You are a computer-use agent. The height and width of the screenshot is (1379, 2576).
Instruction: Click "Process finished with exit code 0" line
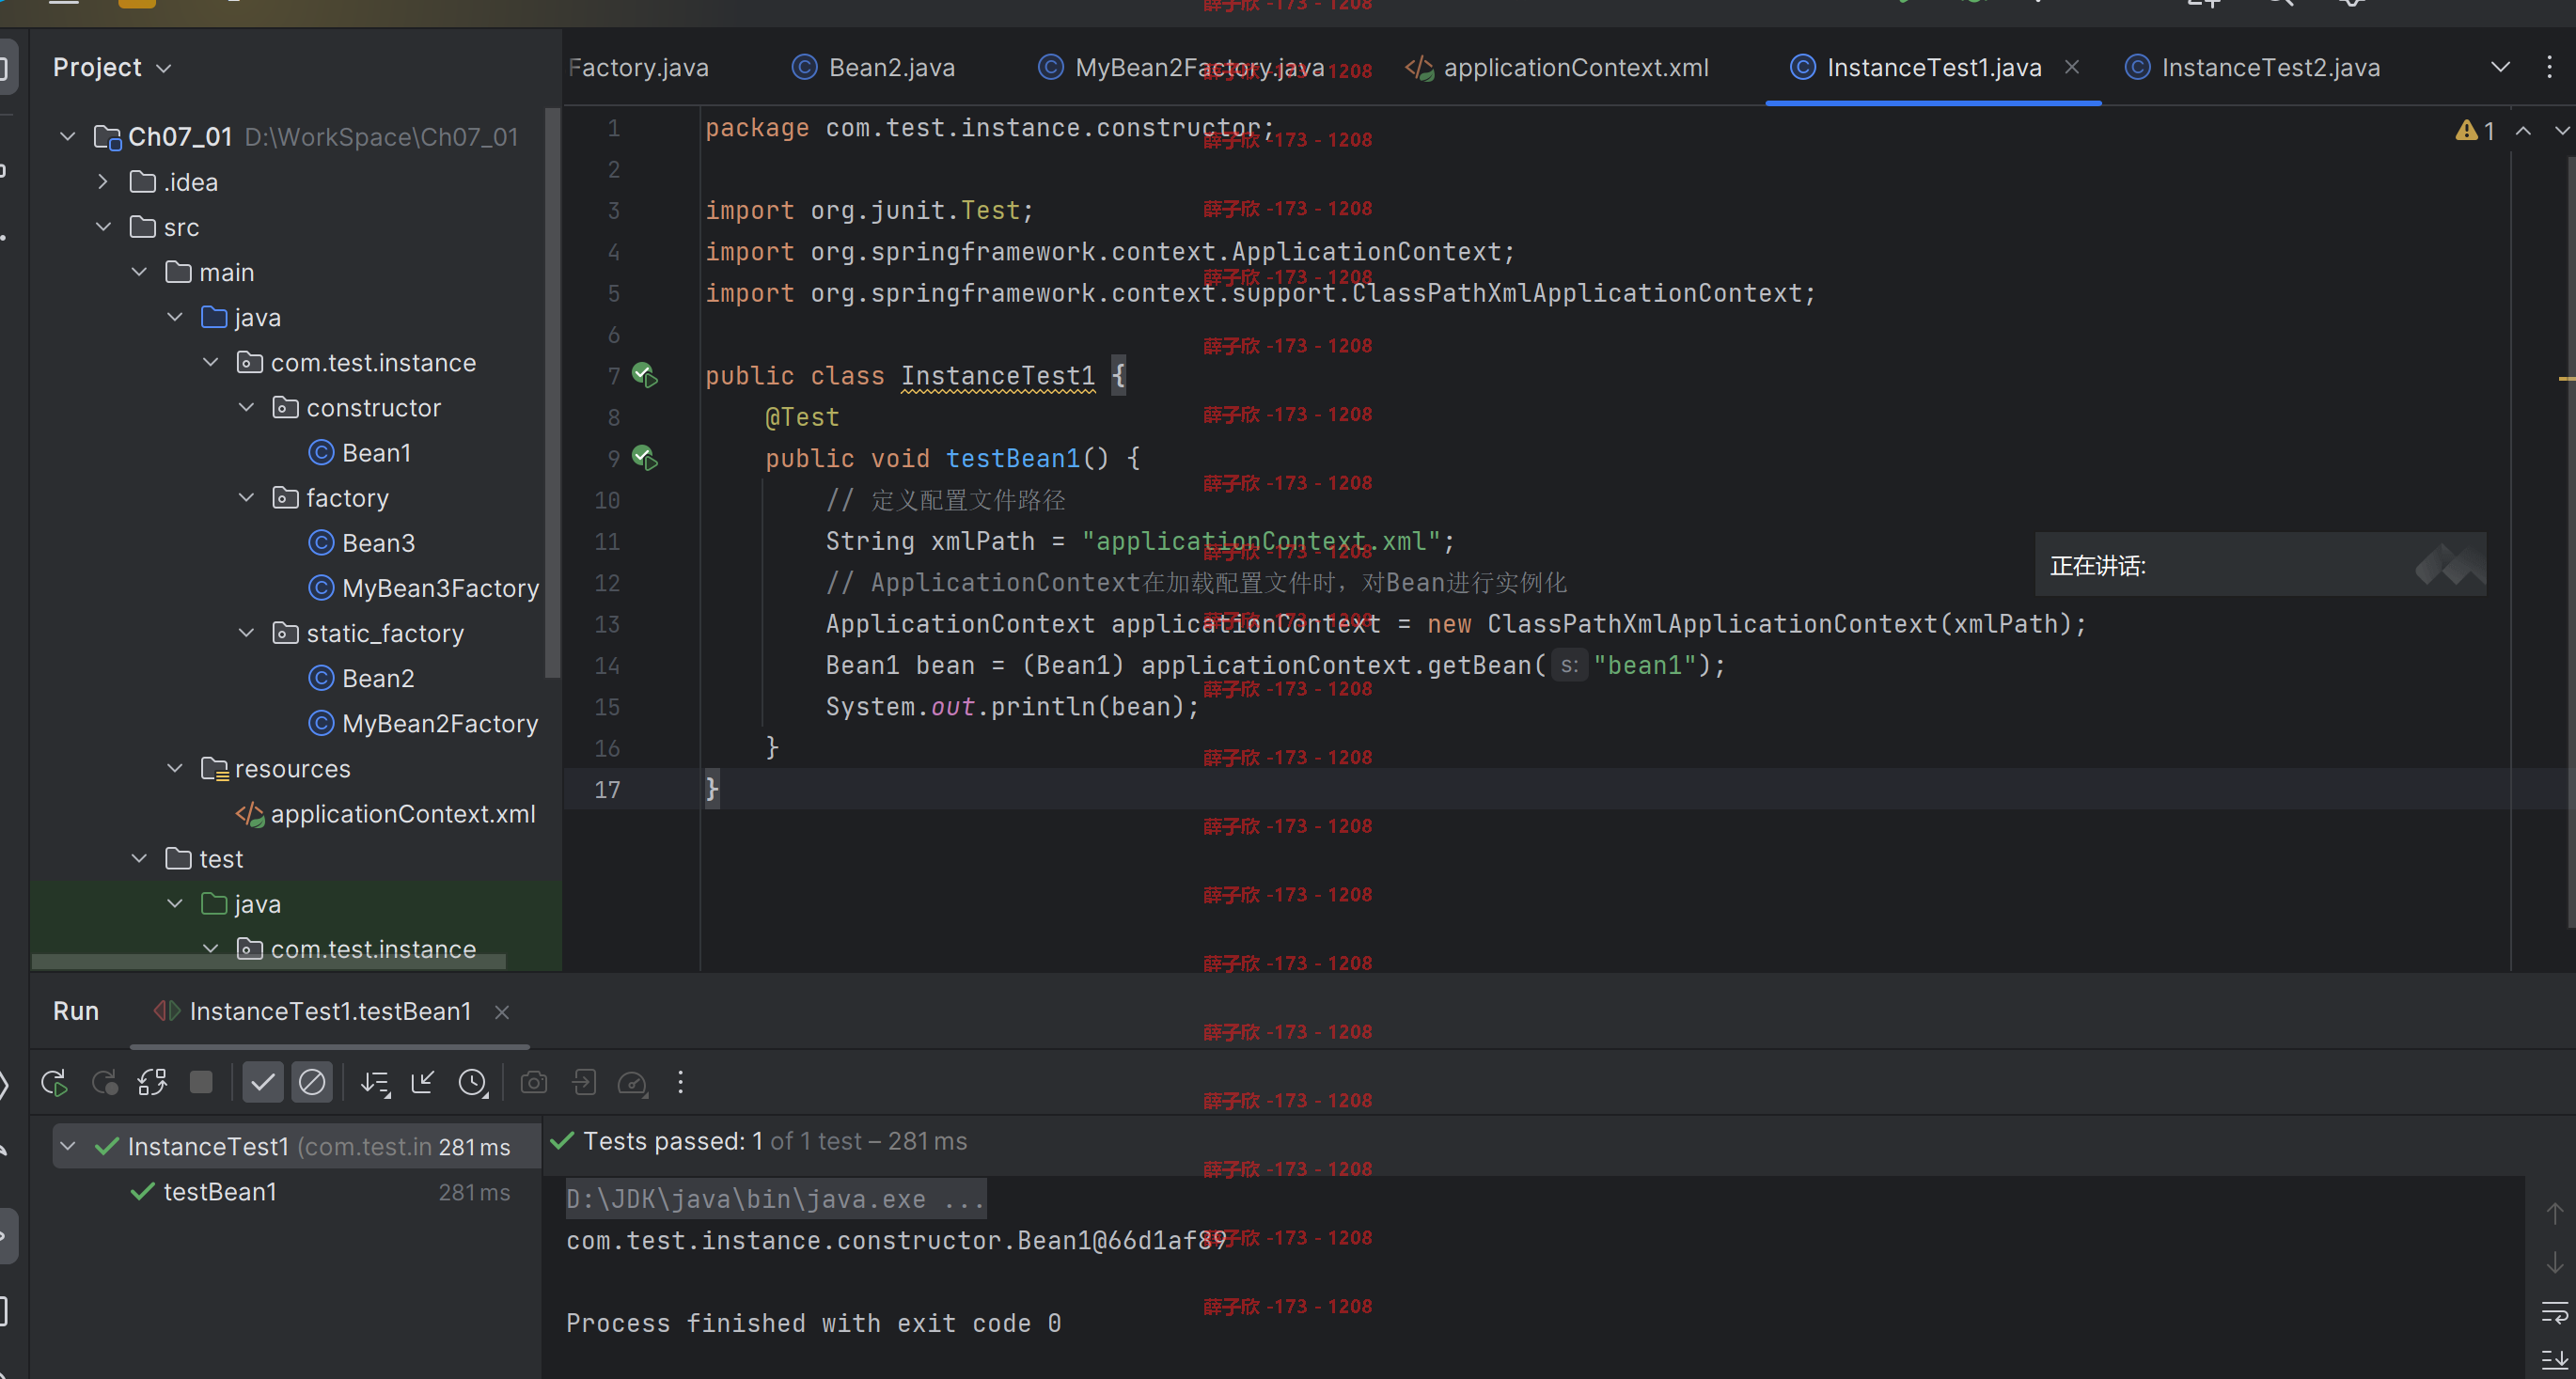(814, 1323)
